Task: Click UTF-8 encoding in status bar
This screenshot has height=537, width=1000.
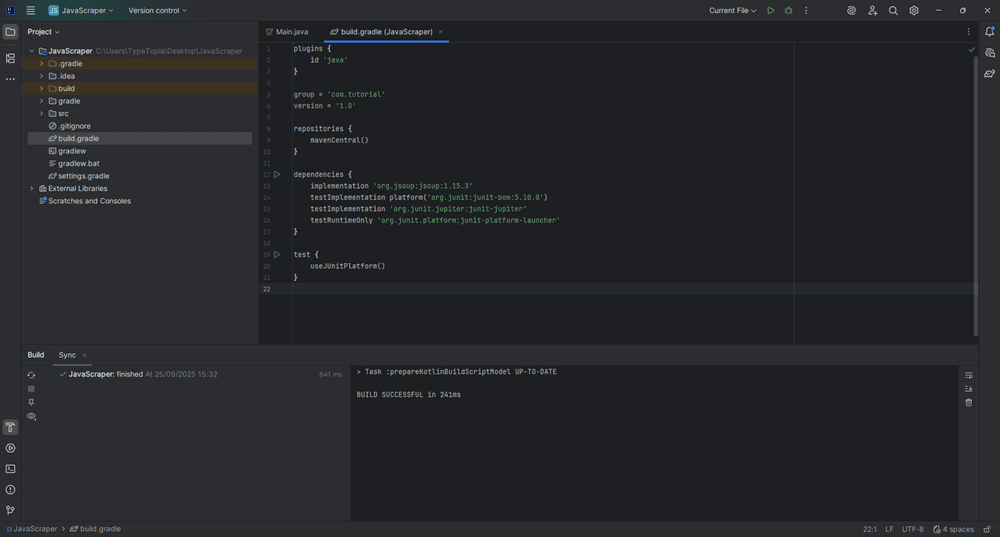Action: pyautogui.click(x=912, y=529)
